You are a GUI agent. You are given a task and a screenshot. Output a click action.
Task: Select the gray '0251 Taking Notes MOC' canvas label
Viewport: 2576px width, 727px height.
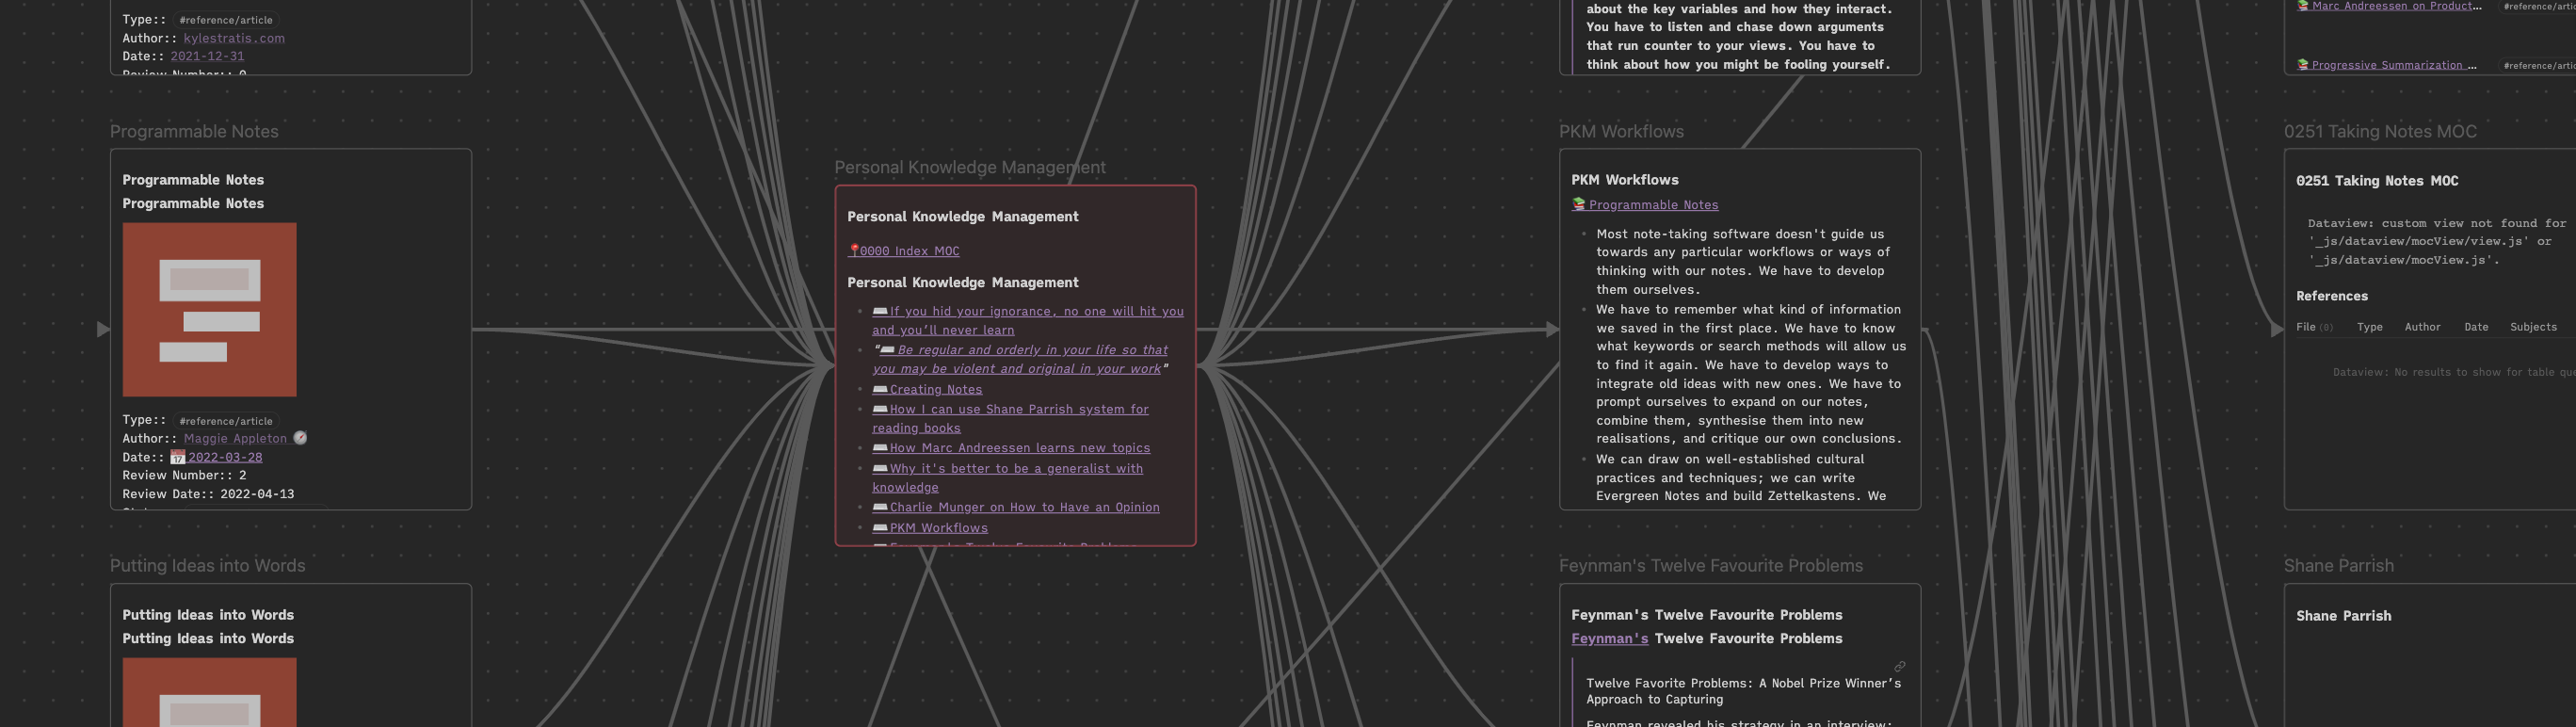(x=2380, y=131)
